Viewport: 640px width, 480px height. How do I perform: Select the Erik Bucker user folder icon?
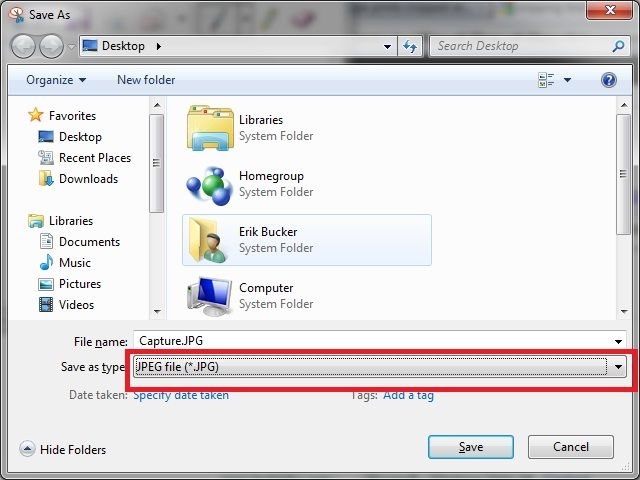click(209, 240)
